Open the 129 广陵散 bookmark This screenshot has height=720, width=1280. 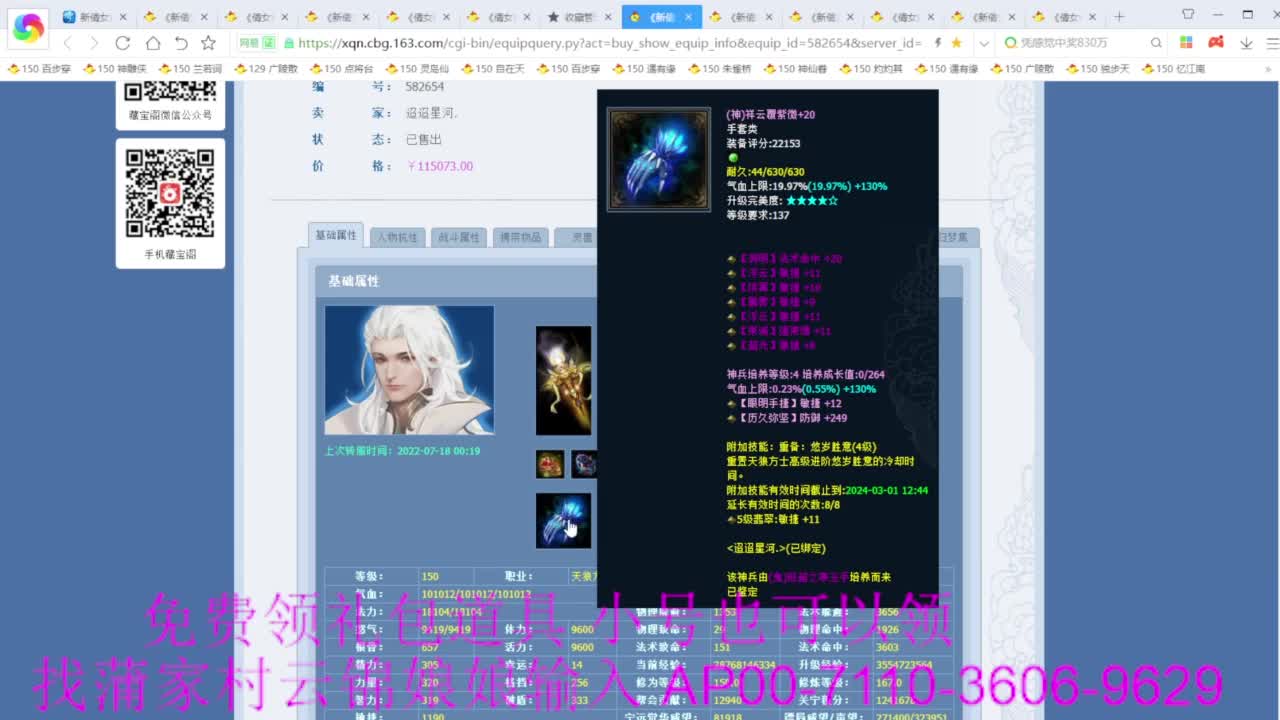[265, 68]
